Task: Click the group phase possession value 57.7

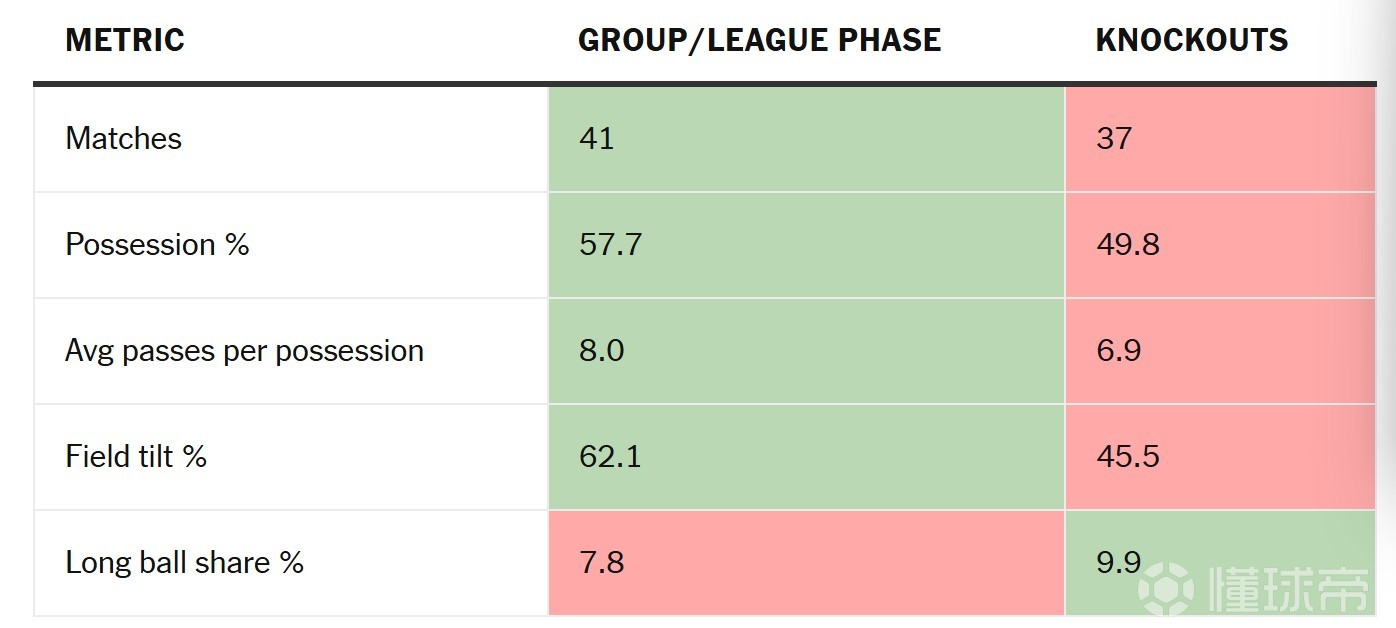Action: 610,244
